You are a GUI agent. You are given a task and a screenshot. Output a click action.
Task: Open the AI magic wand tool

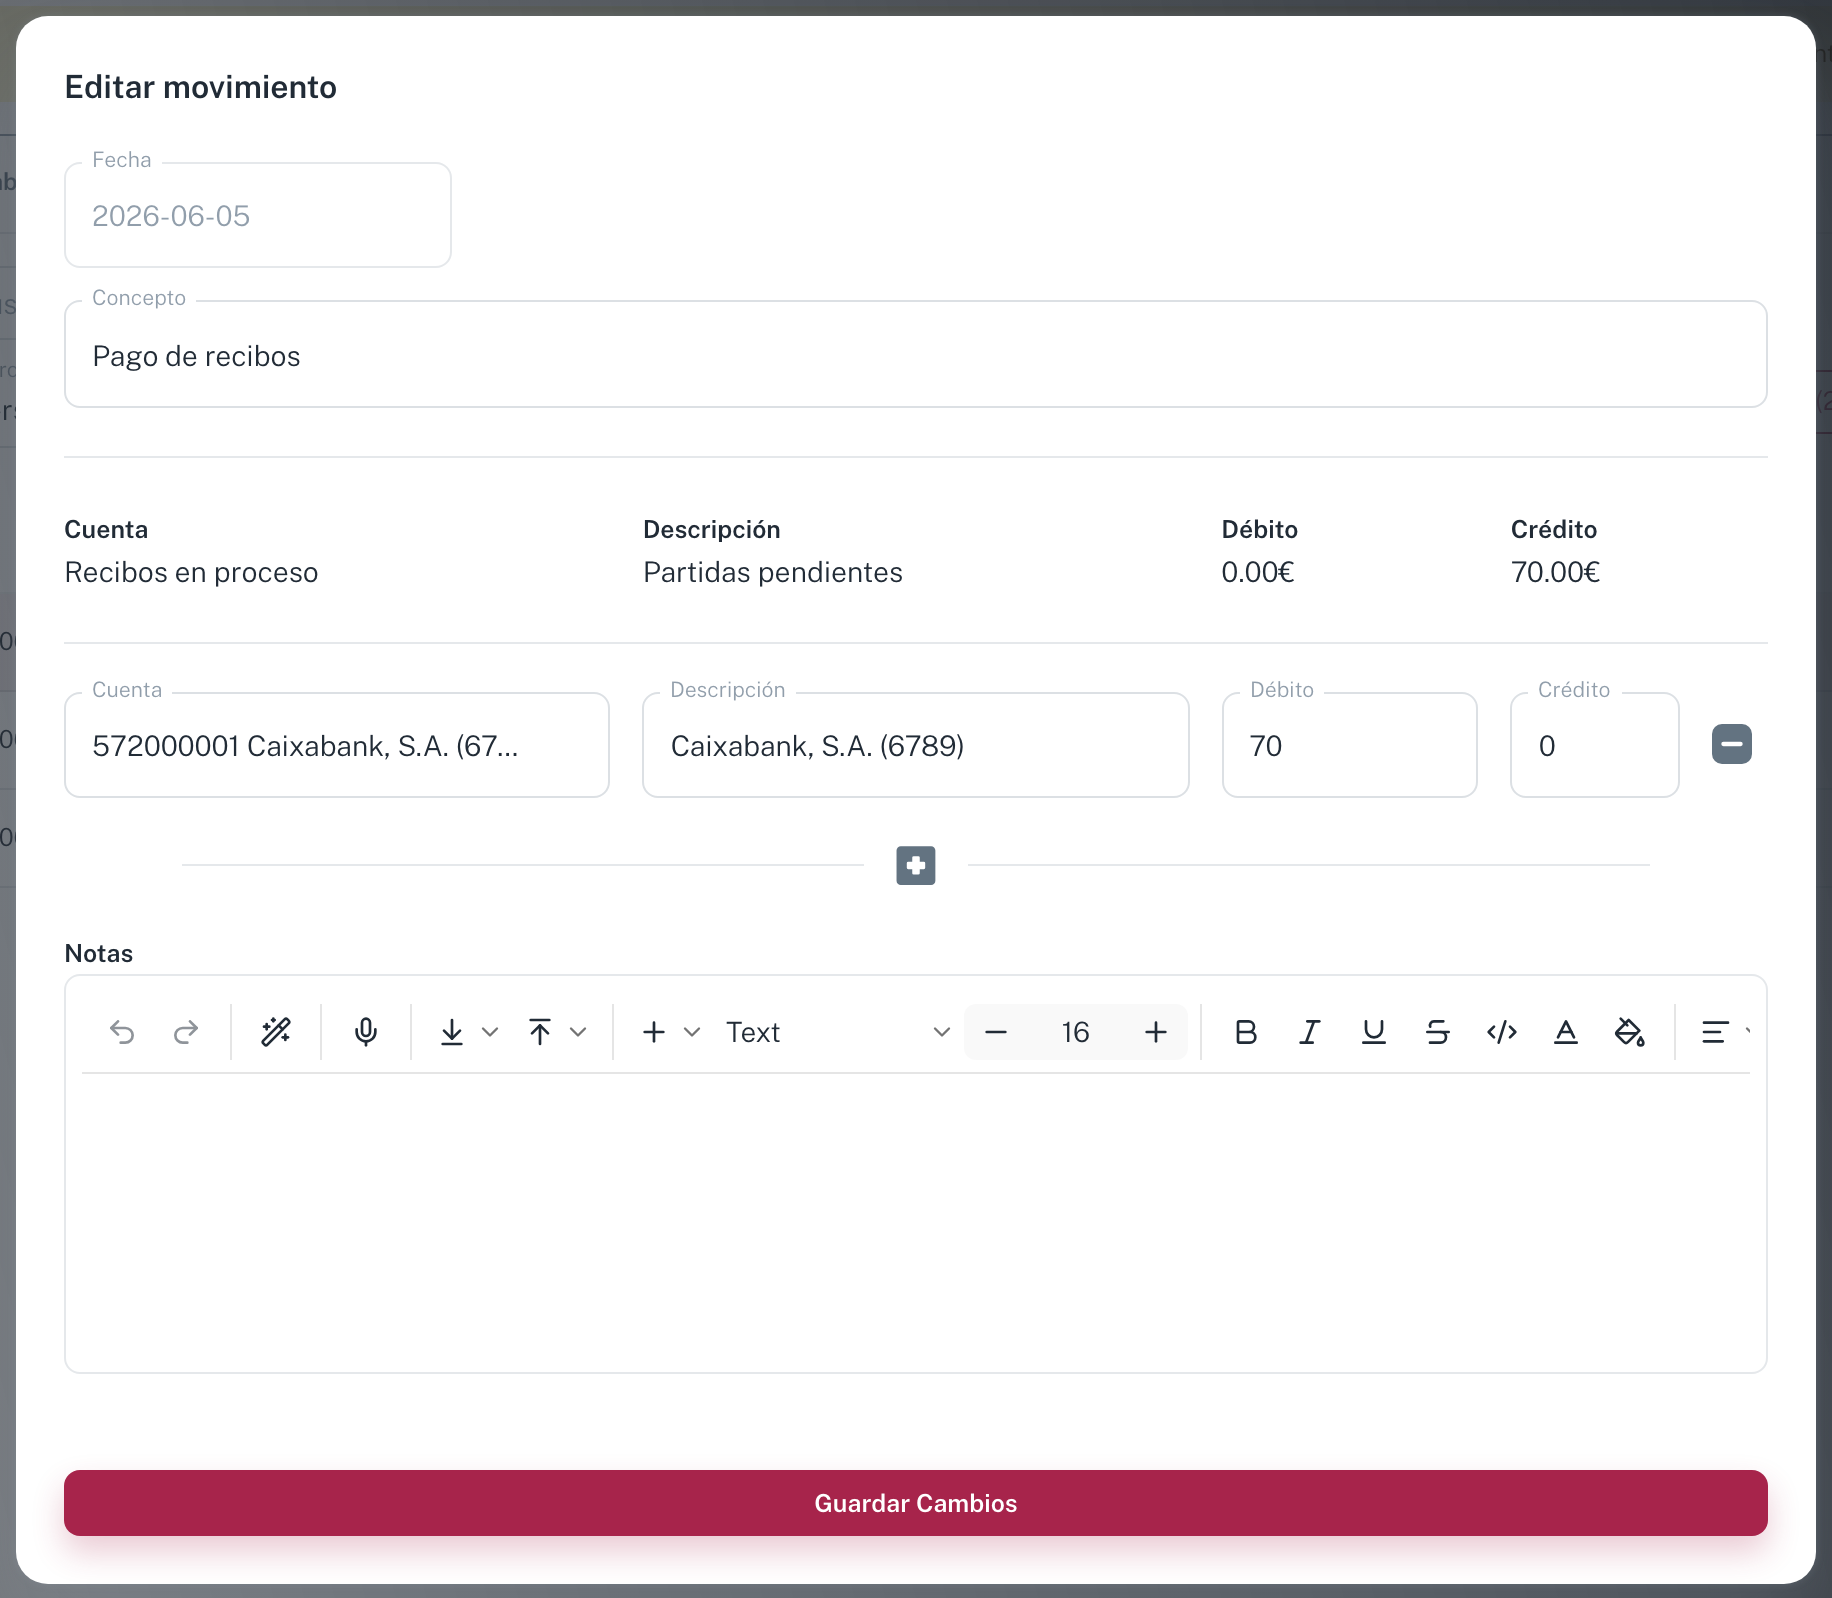[276, 1032]
